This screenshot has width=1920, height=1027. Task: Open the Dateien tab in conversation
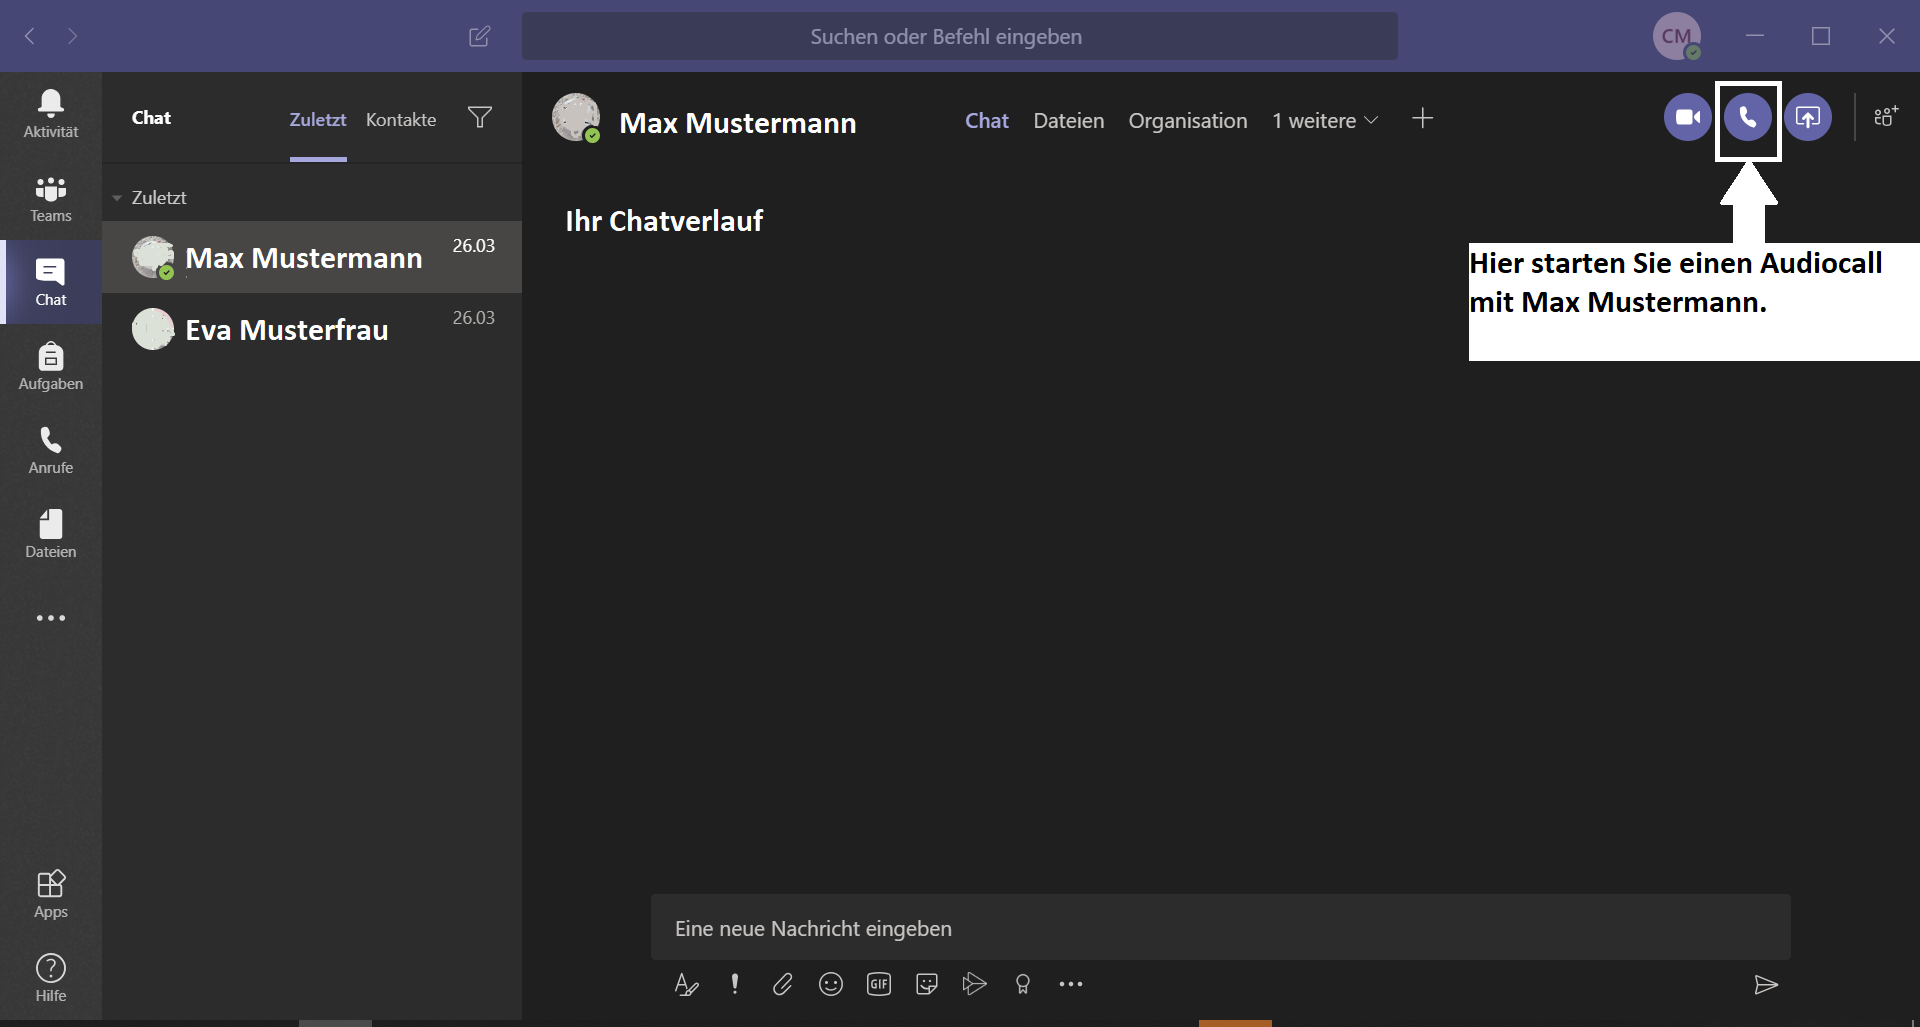pyautogui.click(x=1069, y=121)
